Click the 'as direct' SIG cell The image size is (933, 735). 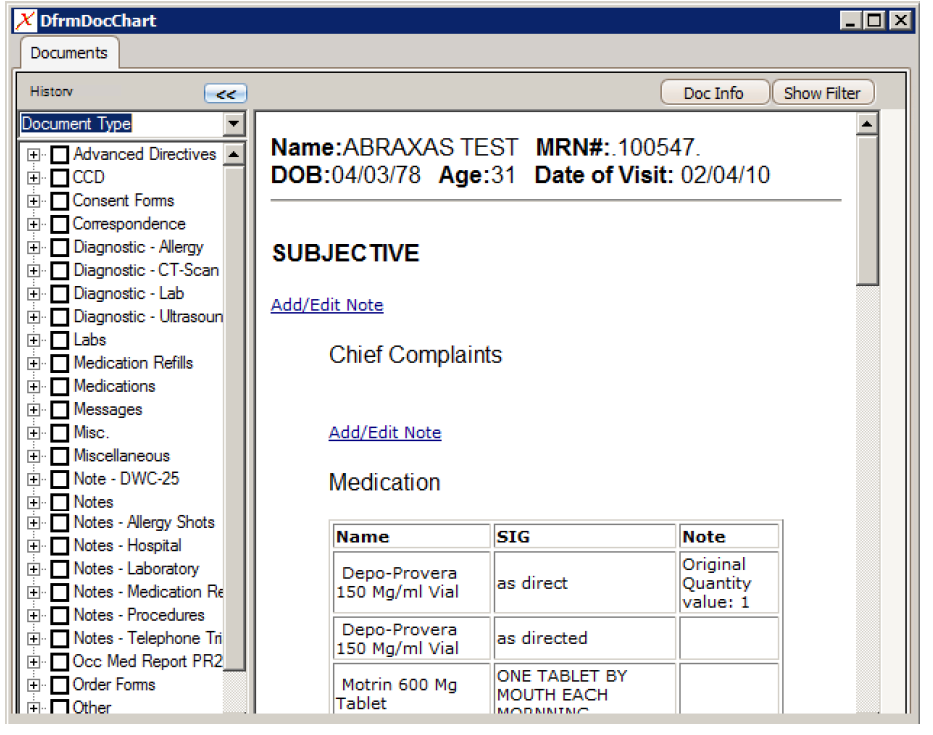(585, 583)
